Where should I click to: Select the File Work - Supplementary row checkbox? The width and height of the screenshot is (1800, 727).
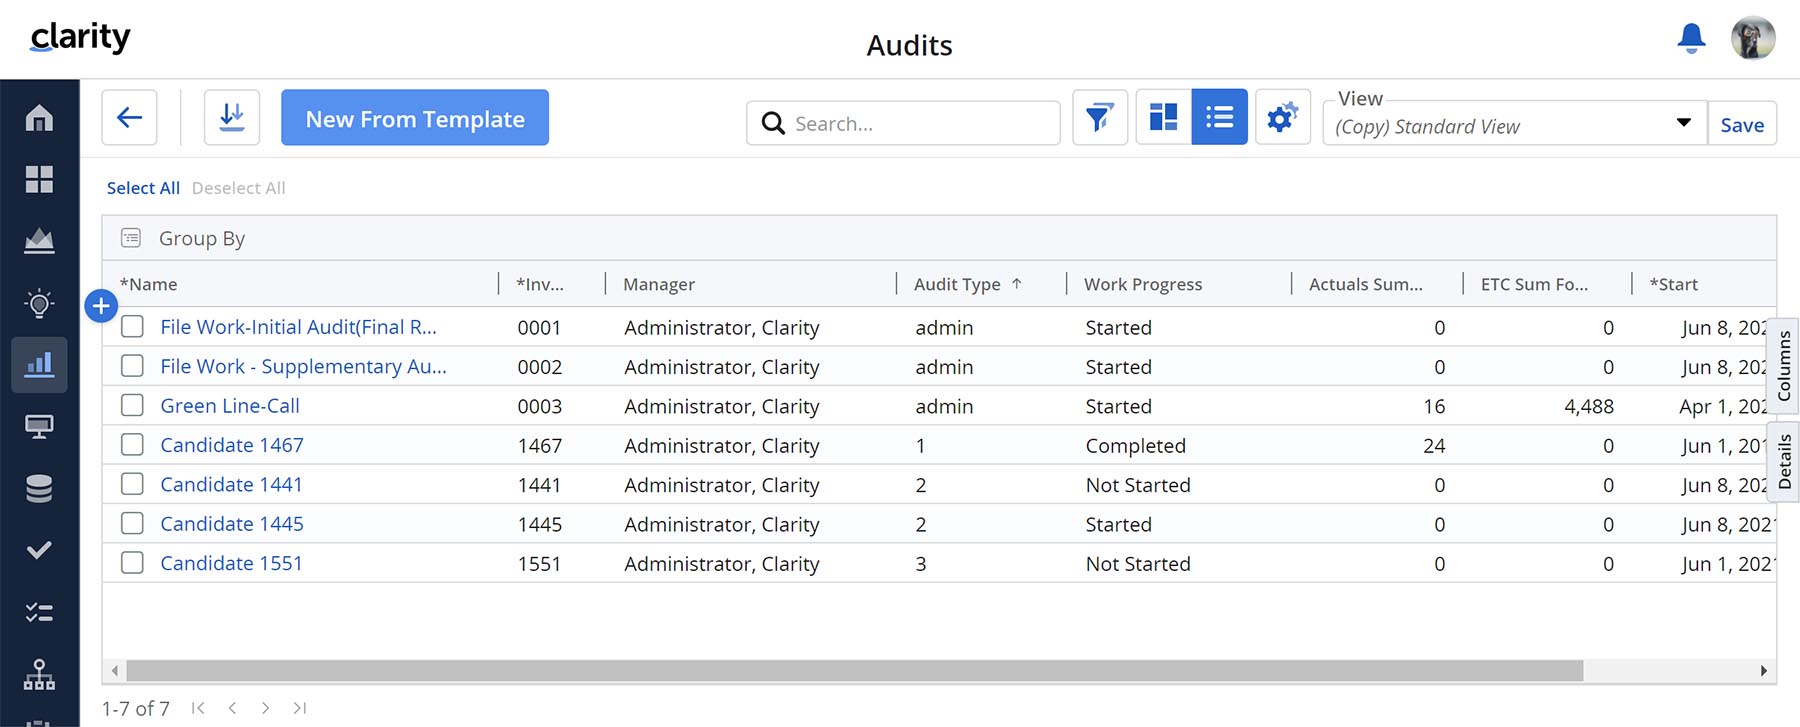coord(132,366)
